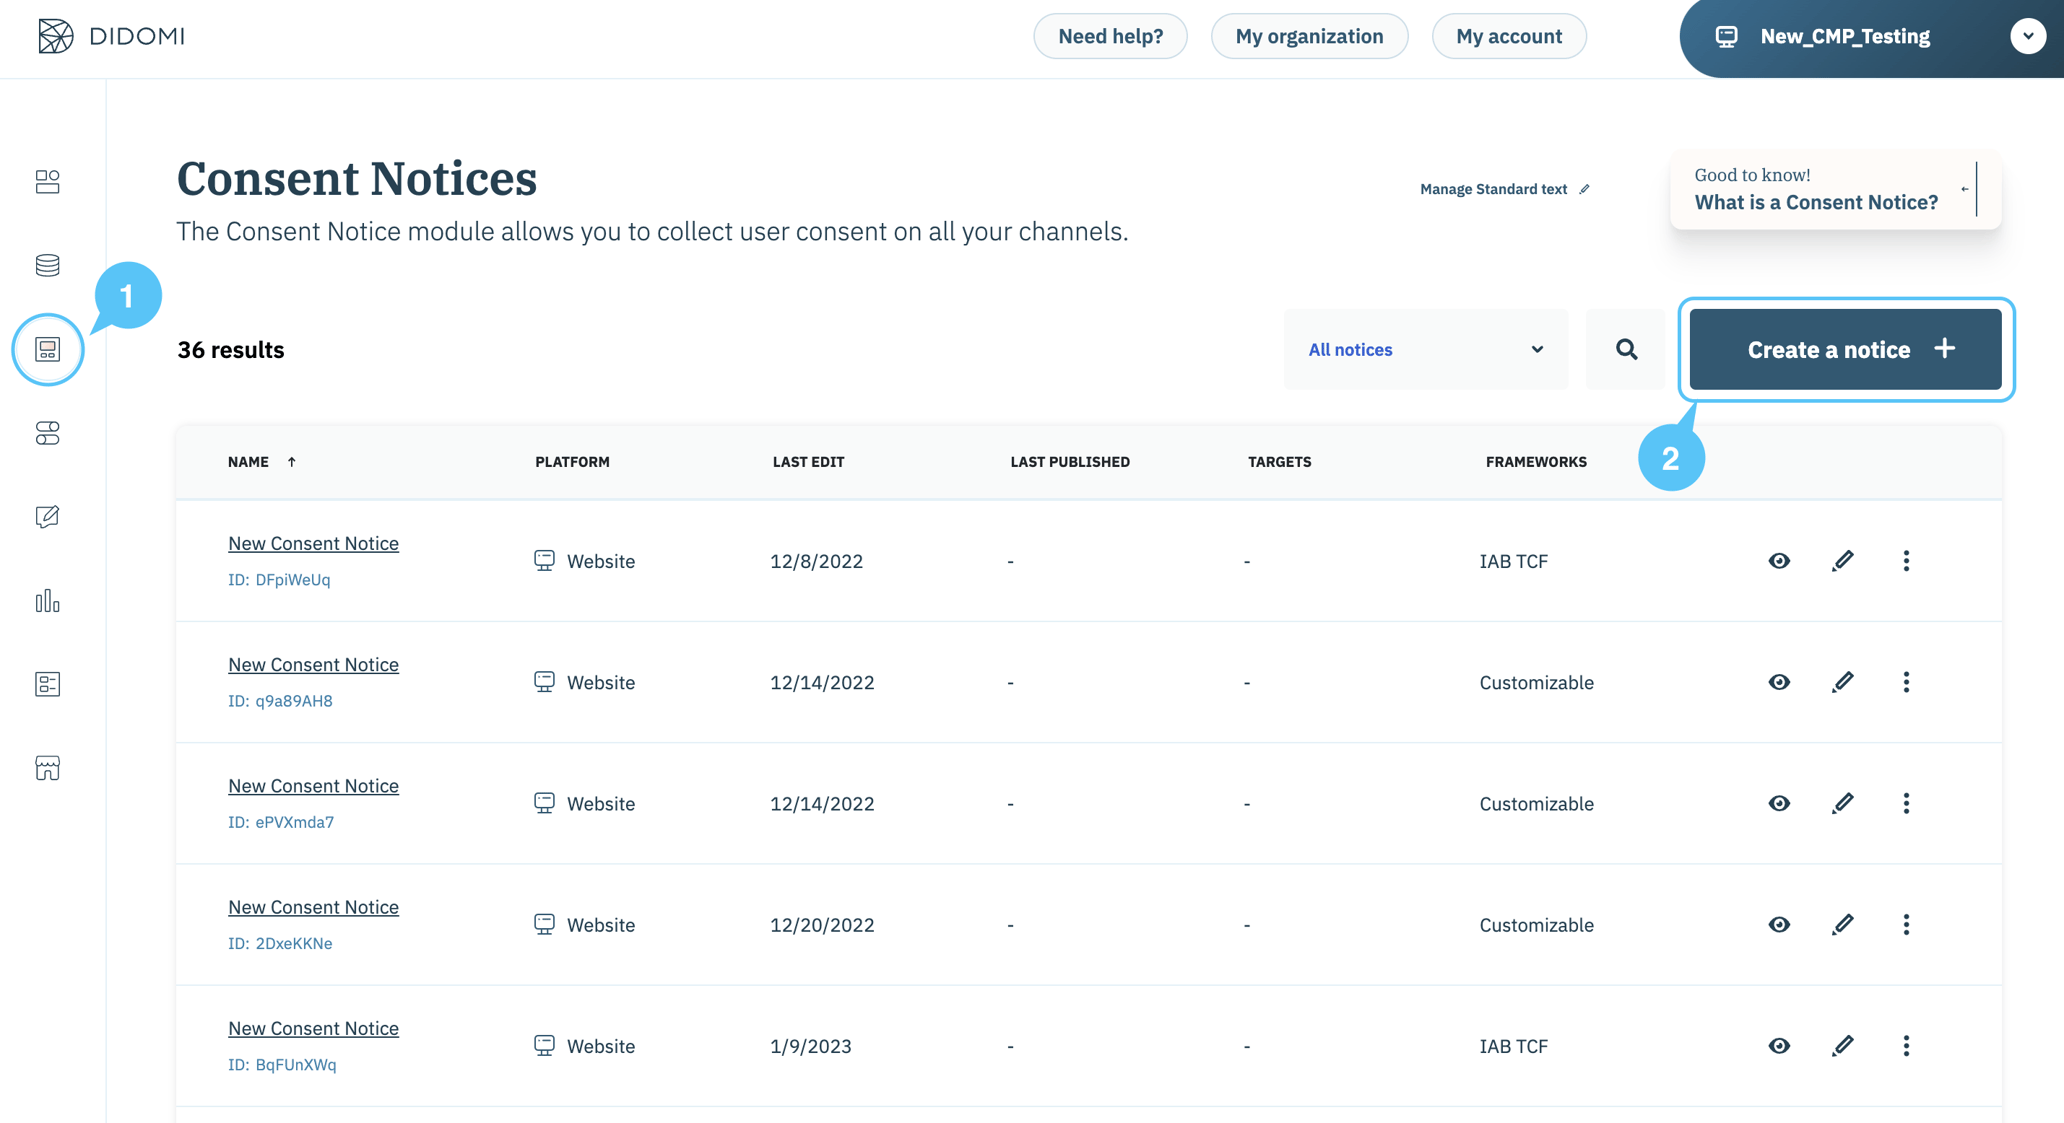Image resolution: width=2064 pixels, height=1123 pixels.
Task: Open the three-dot menu for notice 2DxeKKNe
Action: (x=1906, y=924)
